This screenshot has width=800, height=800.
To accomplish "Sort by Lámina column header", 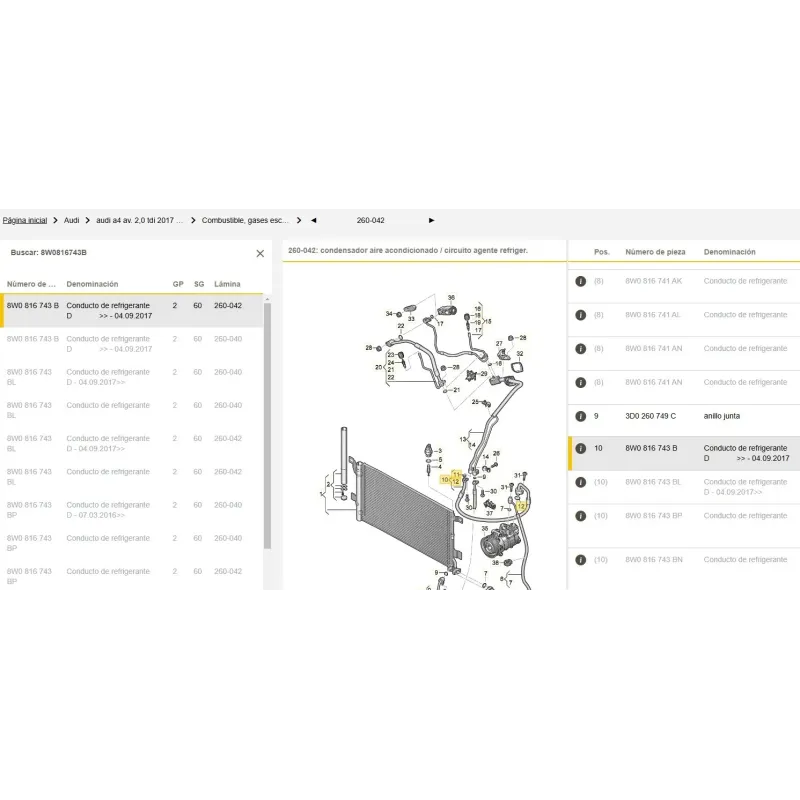I will tap(227, 284).
